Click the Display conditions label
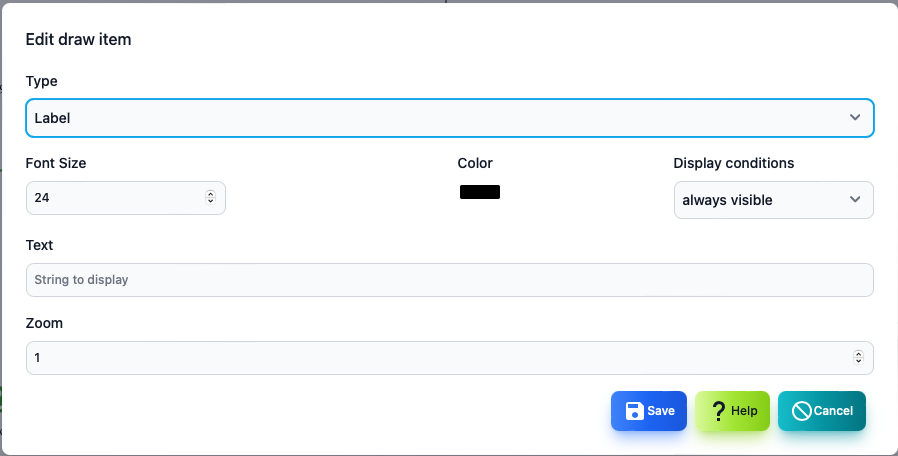Image resolution: width=898 pixels, height=456 pixels. [x=734, y=163]
